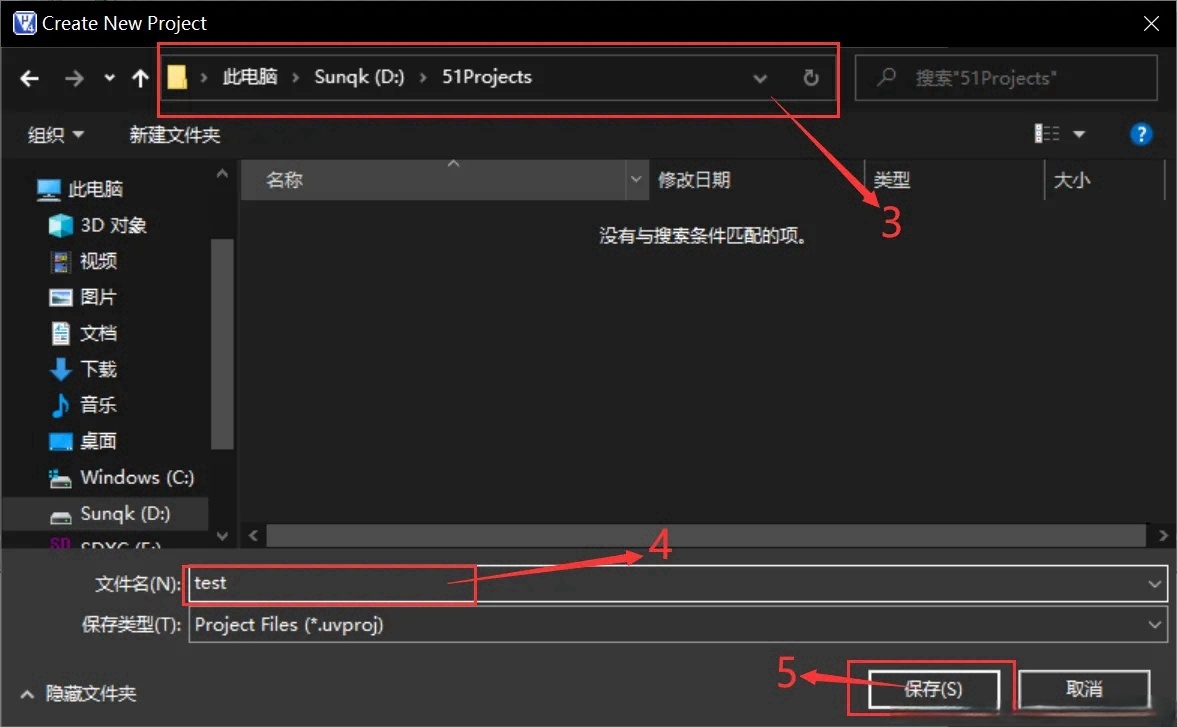Open the 组织 menu
This screenshot has height=727, width=1177.
pos(54,133)
